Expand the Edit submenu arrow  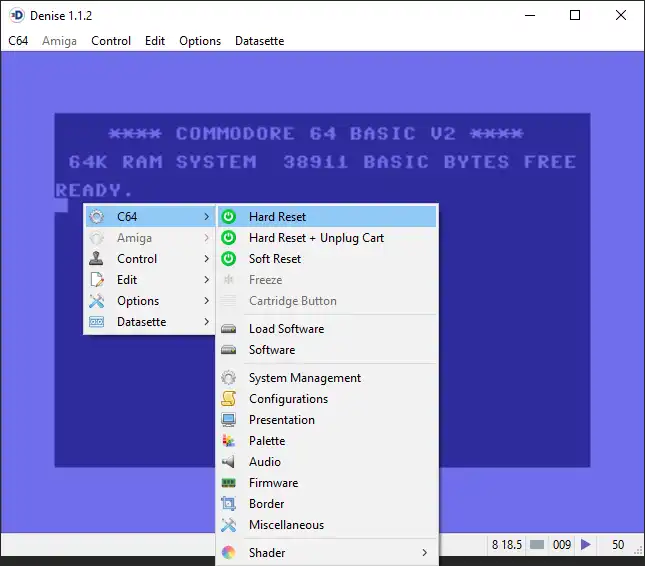[206, 279]
